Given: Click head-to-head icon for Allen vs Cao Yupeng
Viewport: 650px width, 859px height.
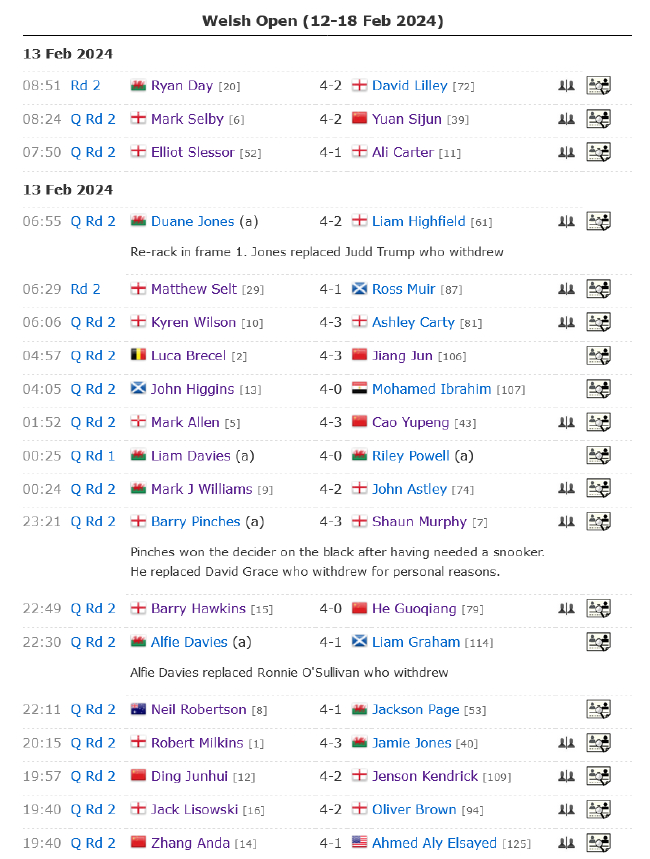Looking at the screenshot, I should coord(566,422).
